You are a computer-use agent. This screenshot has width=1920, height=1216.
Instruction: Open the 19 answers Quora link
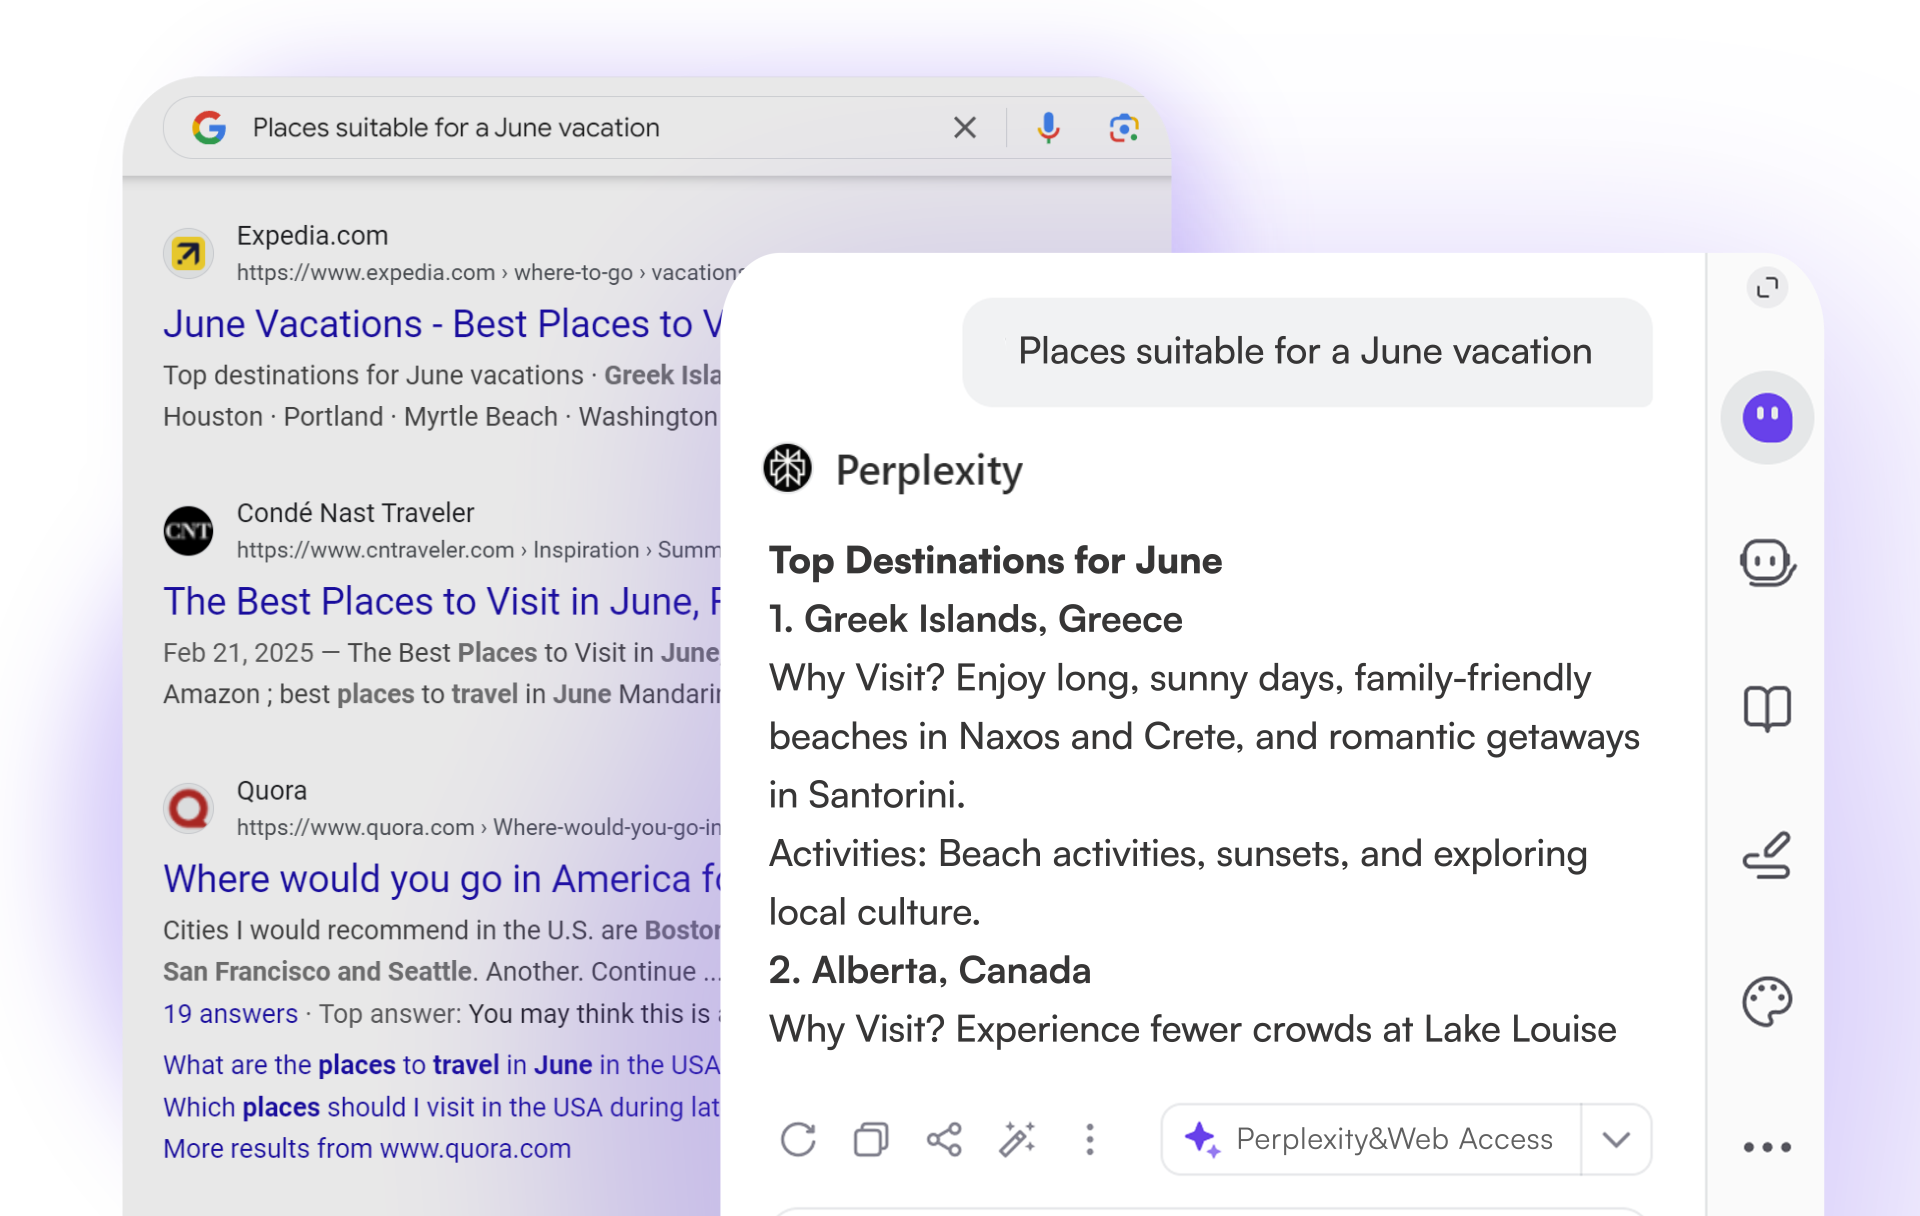[x=231, y=1013]
